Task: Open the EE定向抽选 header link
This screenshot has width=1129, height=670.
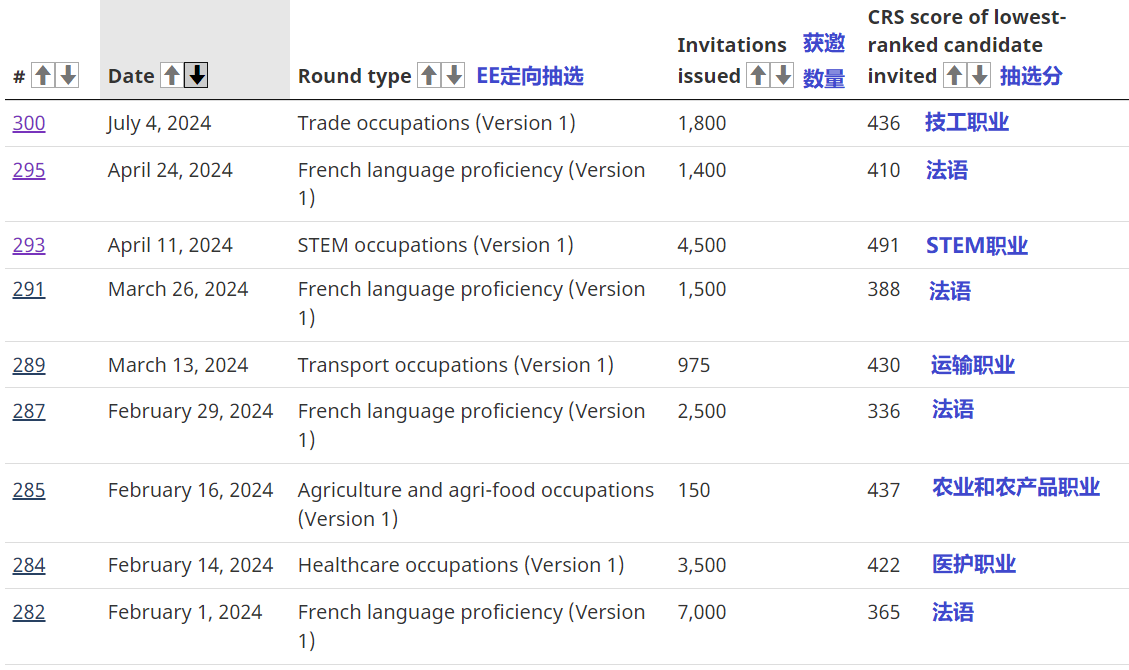Action: pyautogui.click(x=530, y=75)
